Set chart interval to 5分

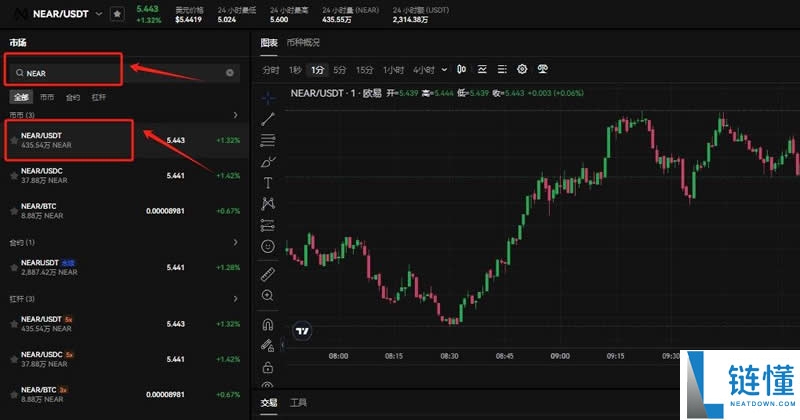340,70
